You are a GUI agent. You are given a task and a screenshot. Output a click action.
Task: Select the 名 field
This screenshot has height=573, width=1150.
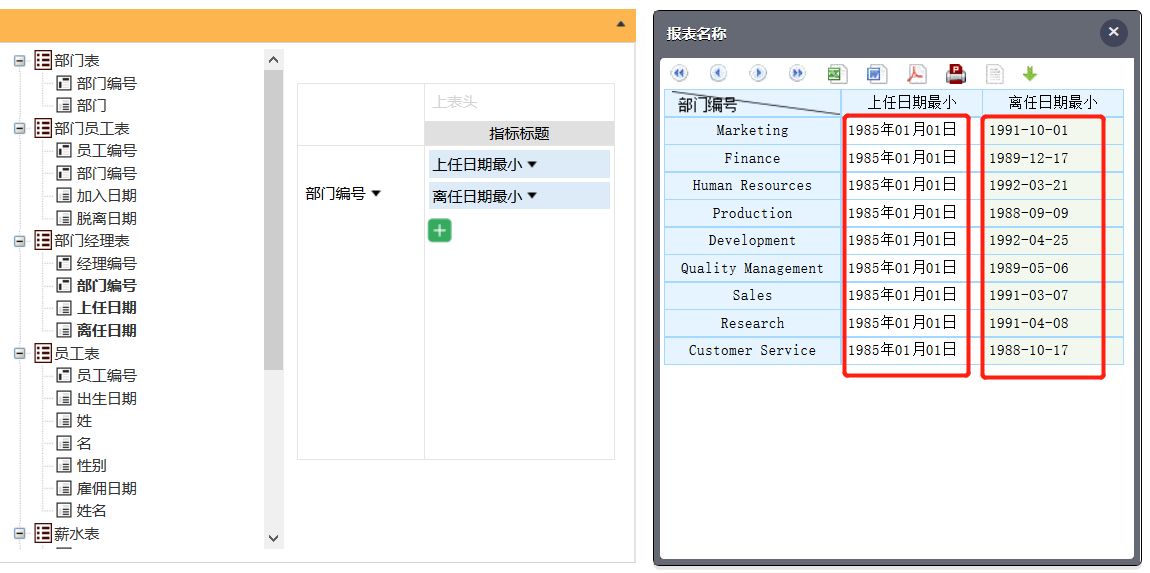coord(84,443)
